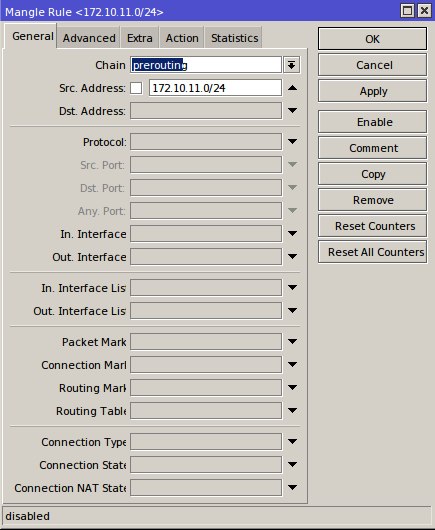Go to the Statistics tab
Viewport: 435px width, 530px height.
pos(234,38)
